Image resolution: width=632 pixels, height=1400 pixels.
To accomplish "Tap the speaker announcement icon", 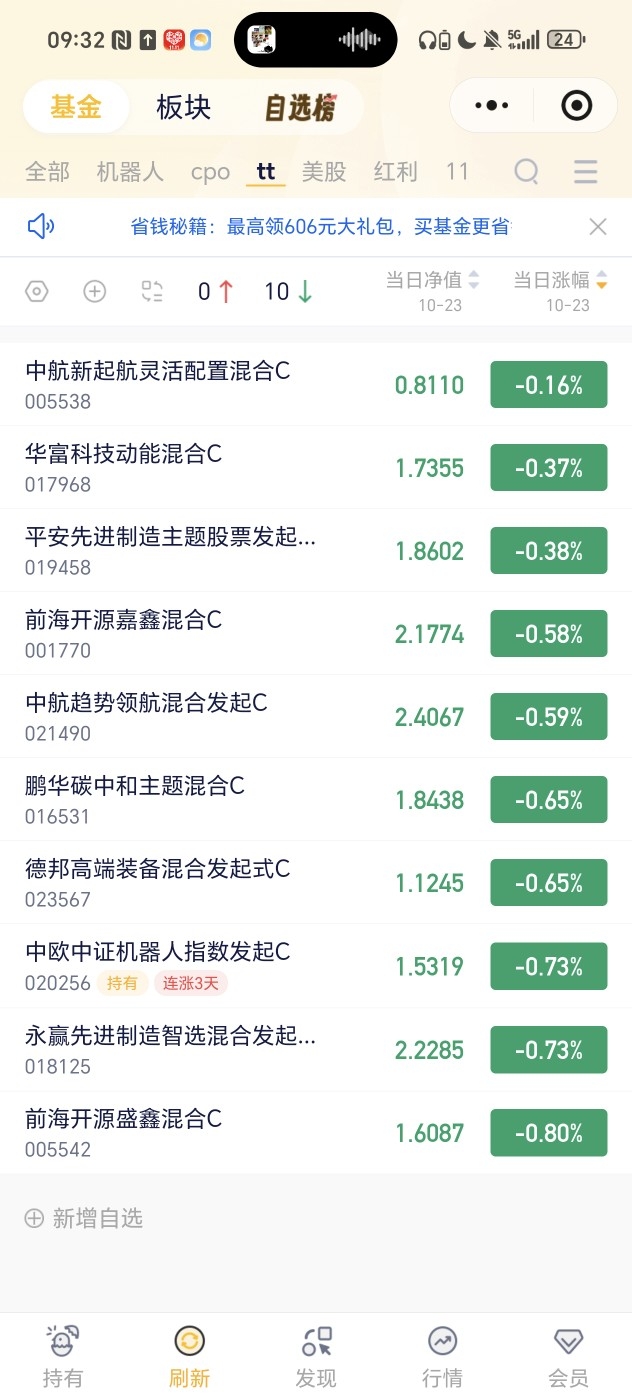I will pos(41,227).
